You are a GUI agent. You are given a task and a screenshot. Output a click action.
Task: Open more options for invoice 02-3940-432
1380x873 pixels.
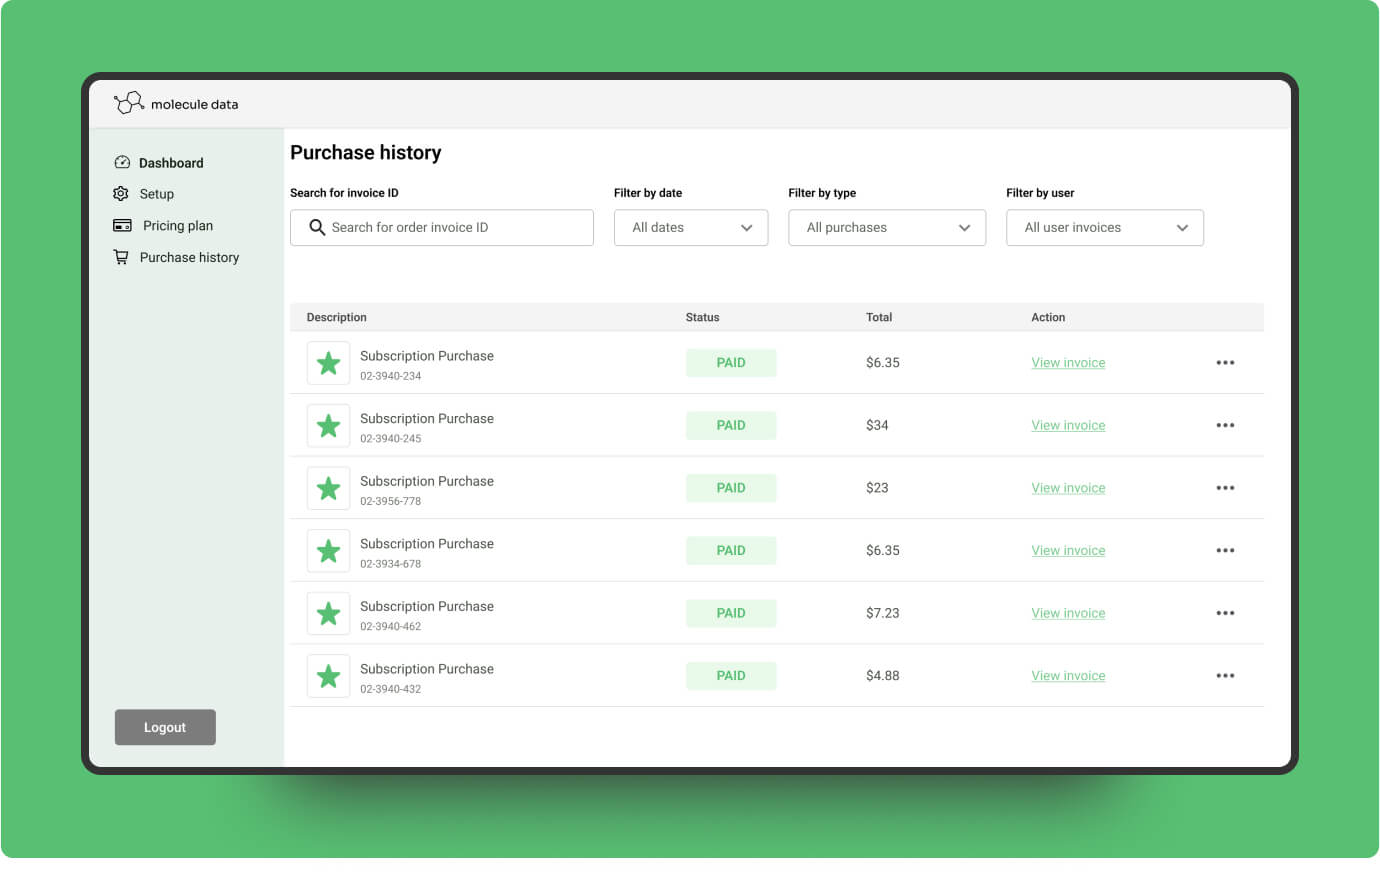click(x=1225, y=676)
